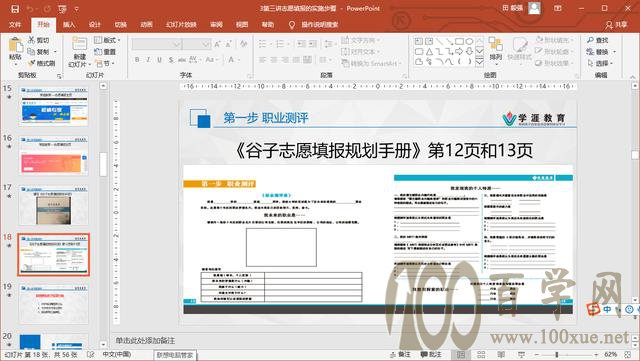
Task: Click the New Slide icon
Action: [79, 44]
